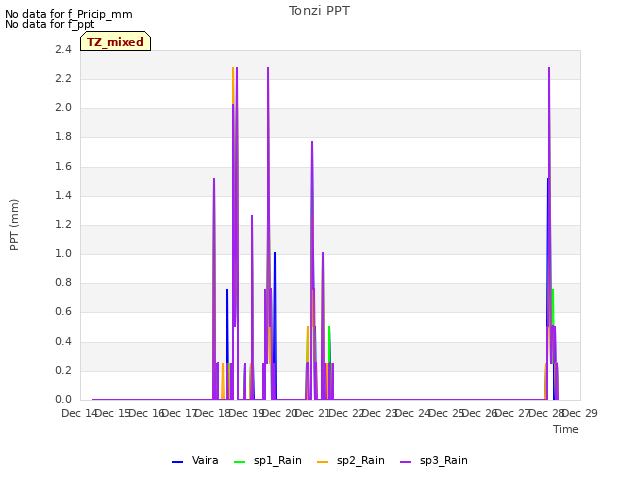Click the 'No data for f_Pricip_mm' message

click(69, 14)
